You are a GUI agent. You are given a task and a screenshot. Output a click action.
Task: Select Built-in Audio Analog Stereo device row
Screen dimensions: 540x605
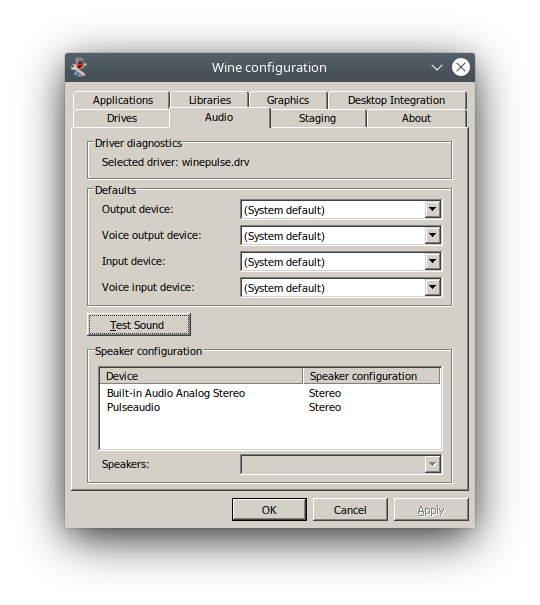(x=270, y=393)
